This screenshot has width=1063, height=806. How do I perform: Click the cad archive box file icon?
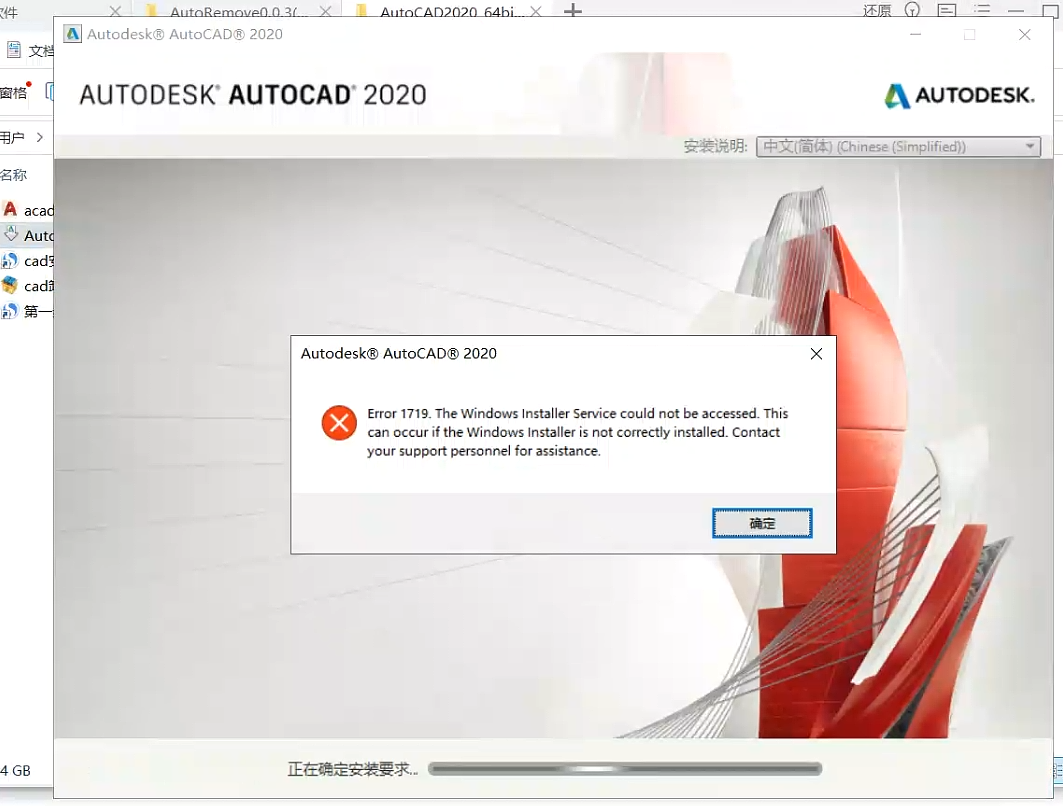(10, 286)
